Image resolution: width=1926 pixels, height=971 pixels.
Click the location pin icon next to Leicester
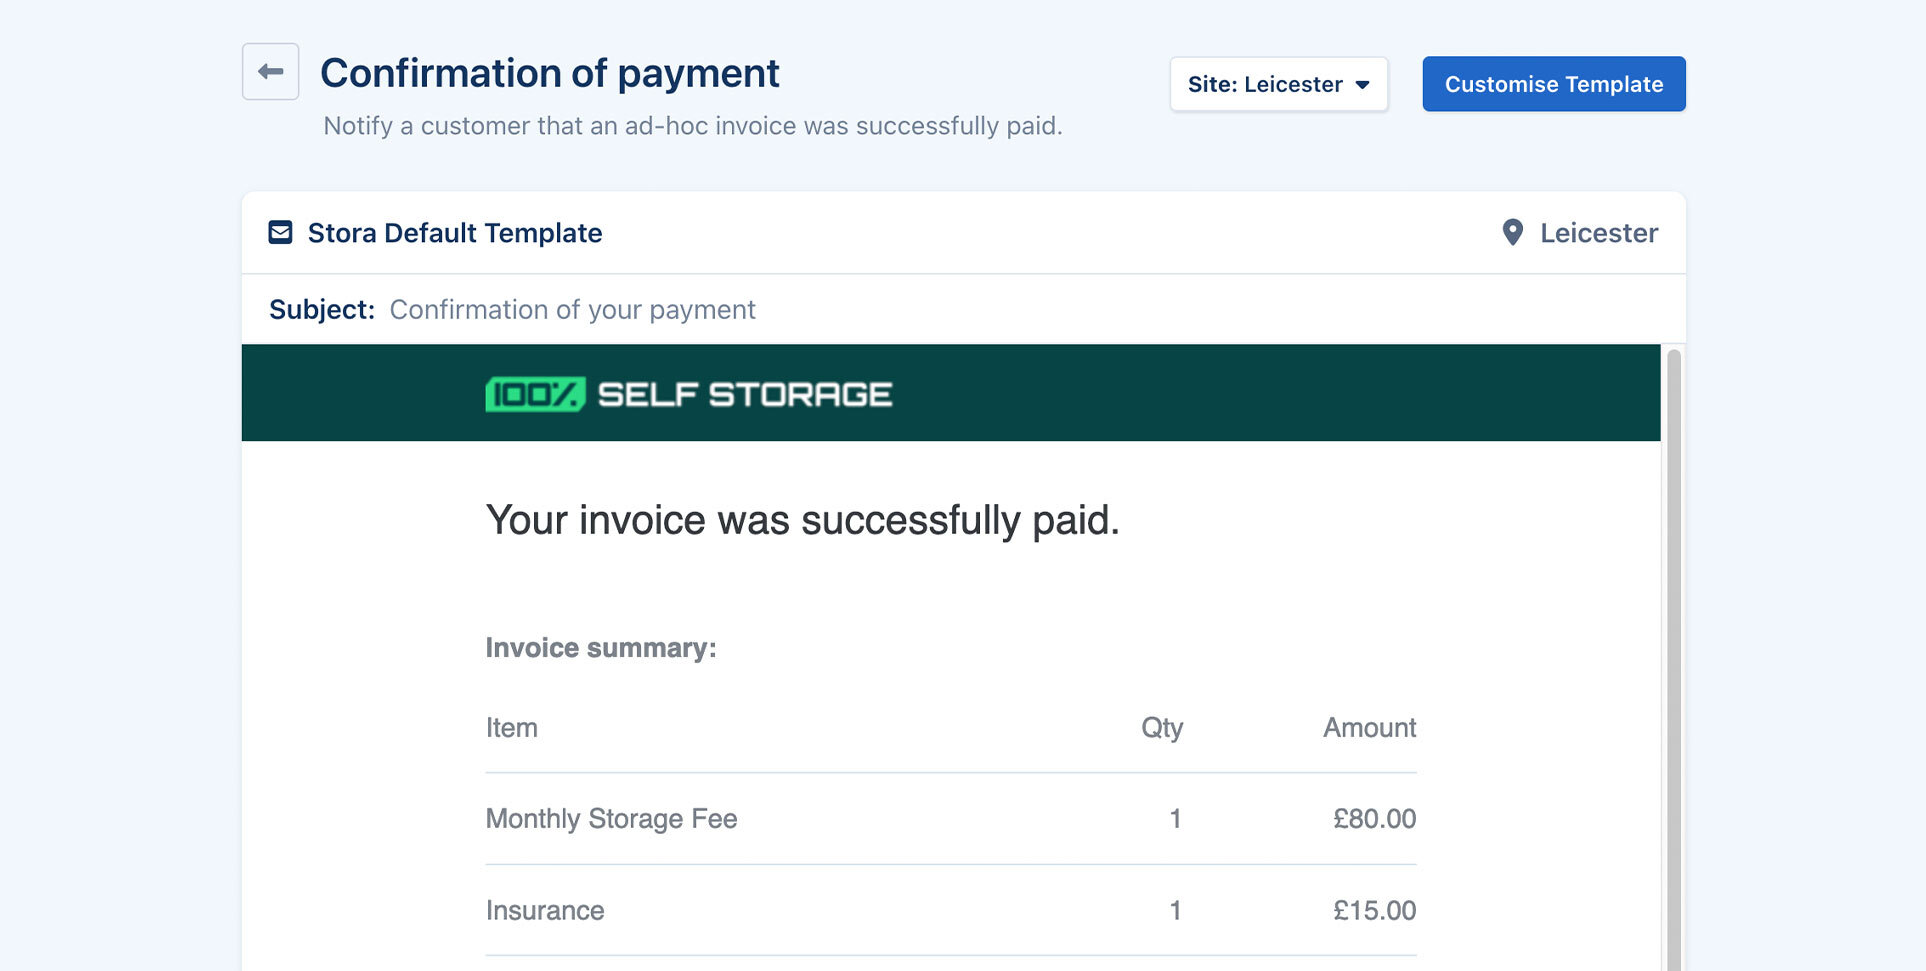pyautogui.click(x=1513, y=232)
